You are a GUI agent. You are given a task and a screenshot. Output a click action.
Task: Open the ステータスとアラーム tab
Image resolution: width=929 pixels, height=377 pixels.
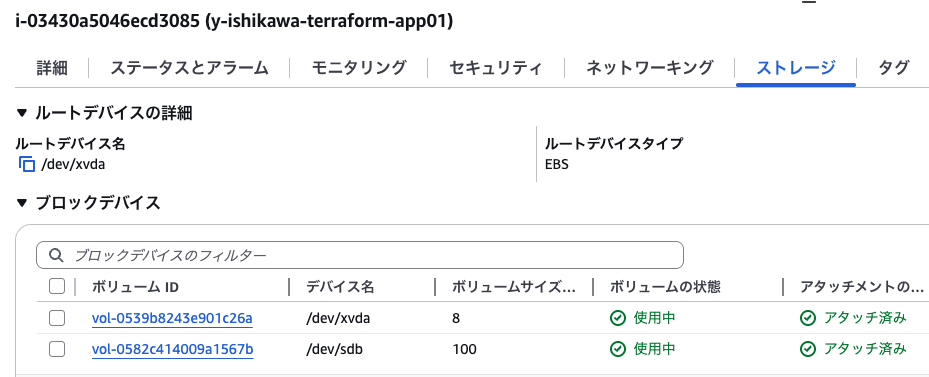click(189, 68)
